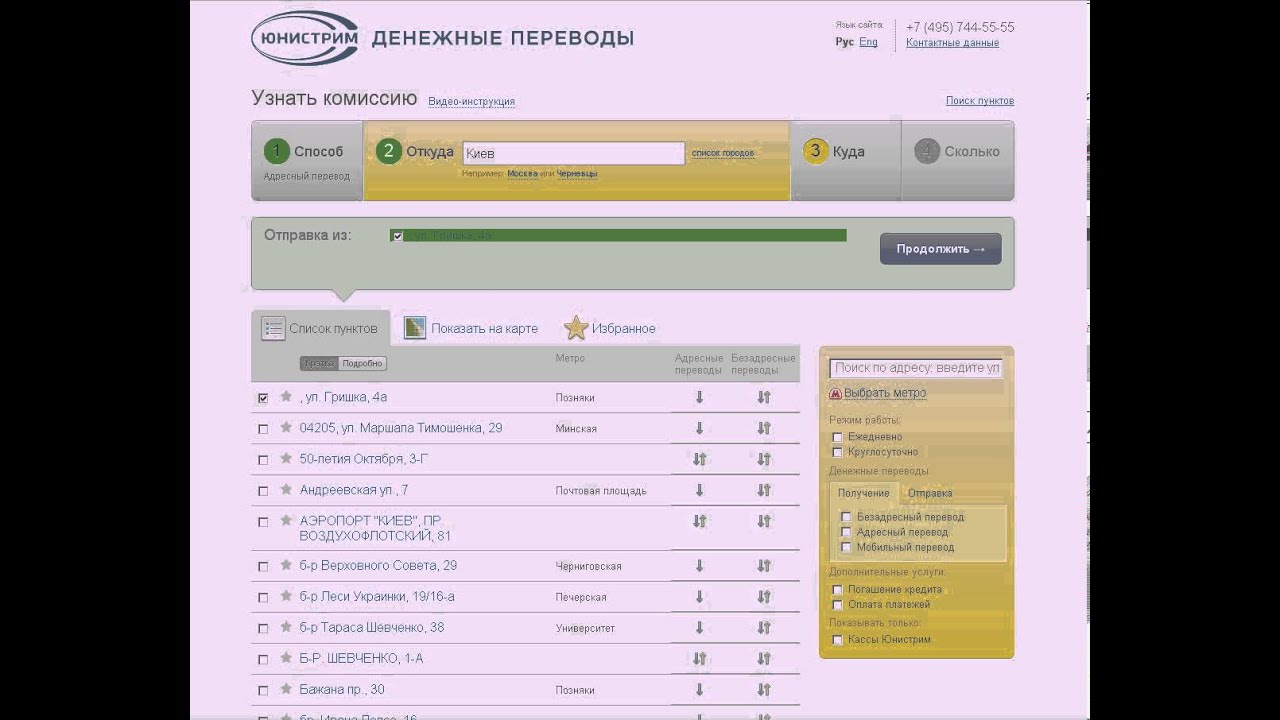Check the Андреевская ул., 7 checkbox

coord(263,491)
